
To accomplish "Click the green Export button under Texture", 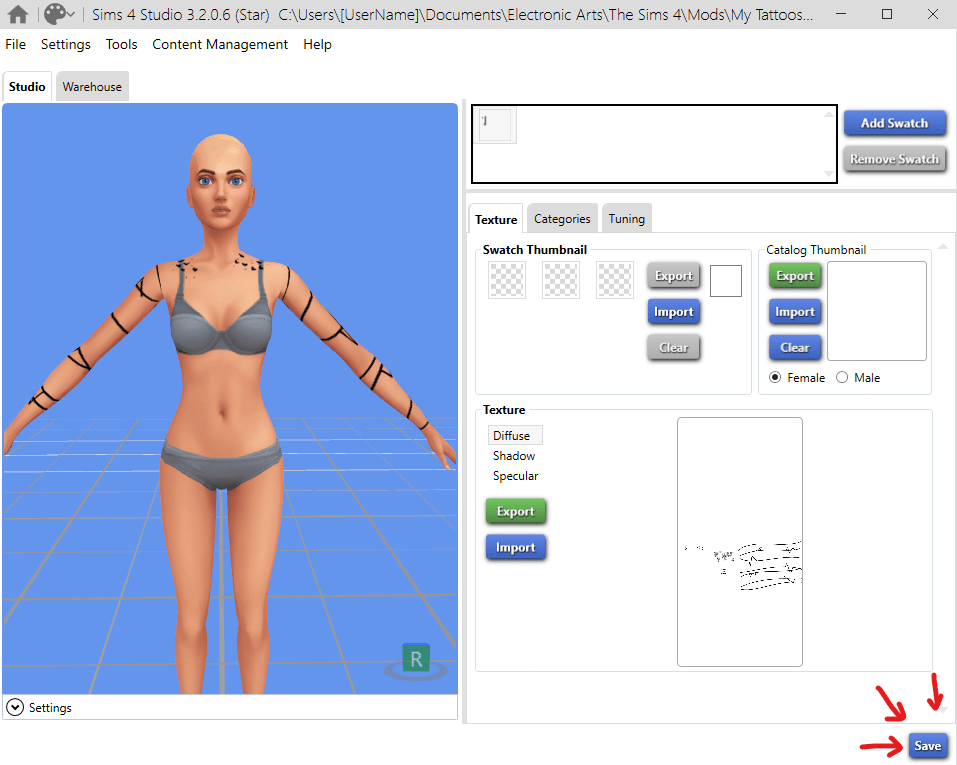I will 516,512.
